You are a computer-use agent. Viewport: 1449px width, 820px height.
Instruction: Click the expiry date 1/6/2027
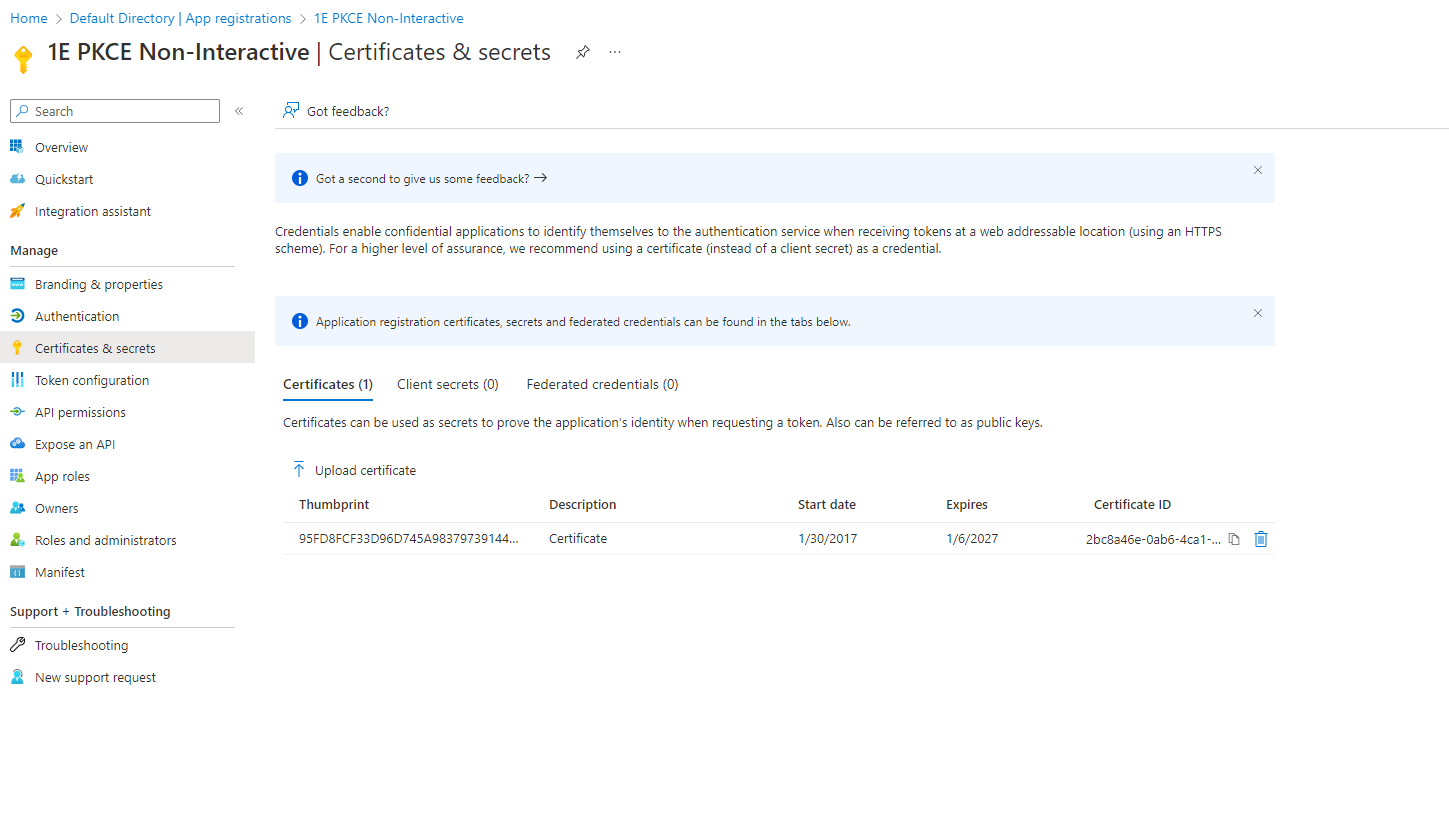point(972,538)
